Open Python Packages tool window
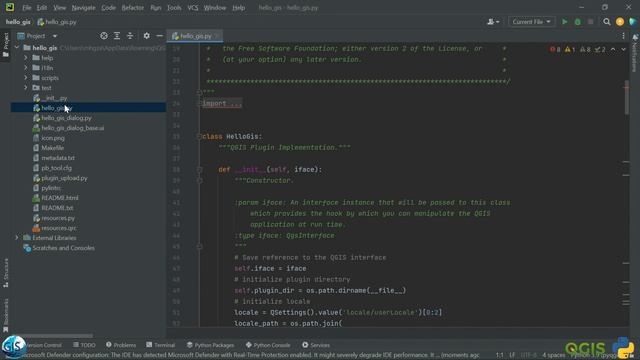 210,345
